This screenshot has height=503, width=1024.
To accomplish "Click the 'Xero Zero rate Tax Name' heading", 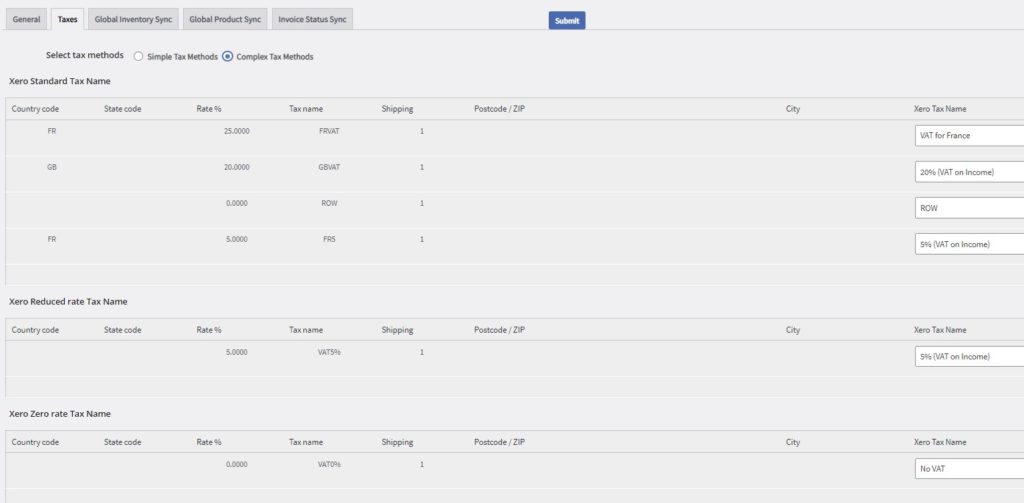I will [x=61, y=414].
